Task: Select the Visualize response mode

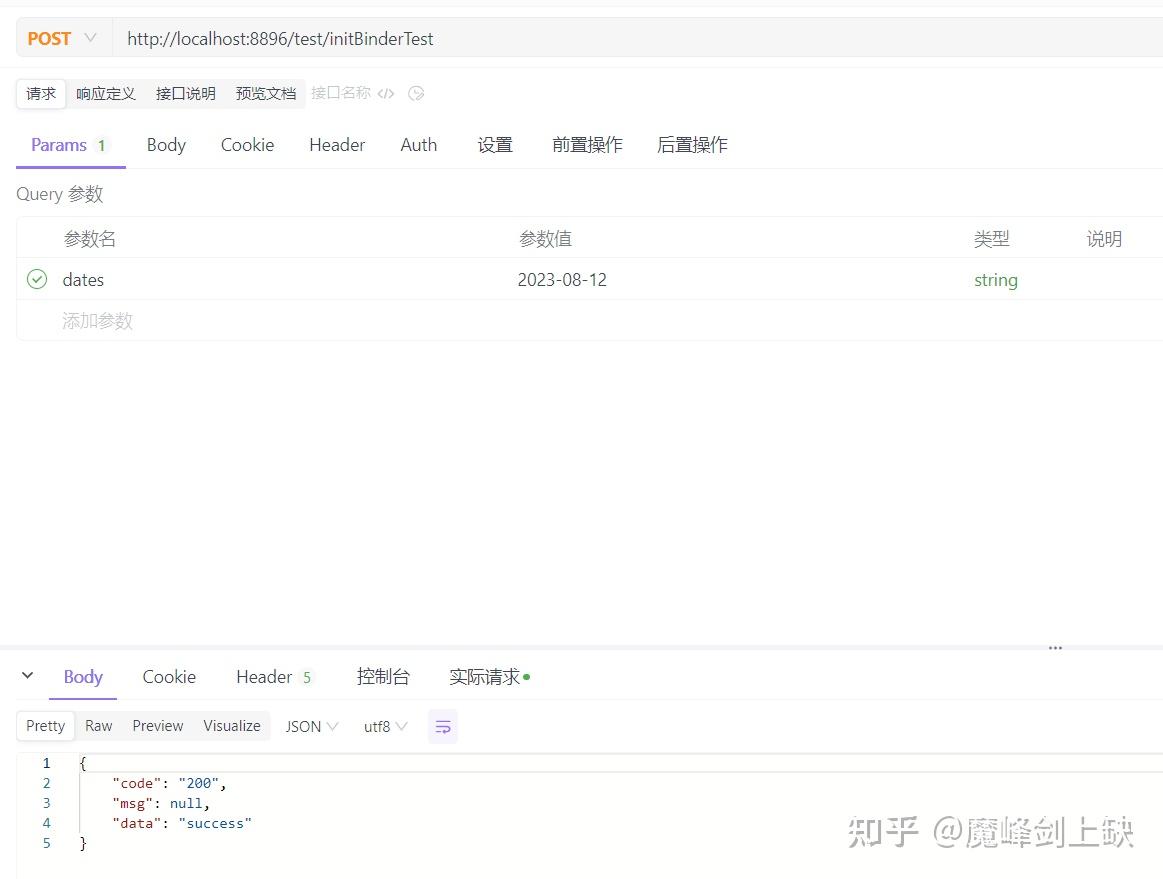Action: (x=231, y=725)
